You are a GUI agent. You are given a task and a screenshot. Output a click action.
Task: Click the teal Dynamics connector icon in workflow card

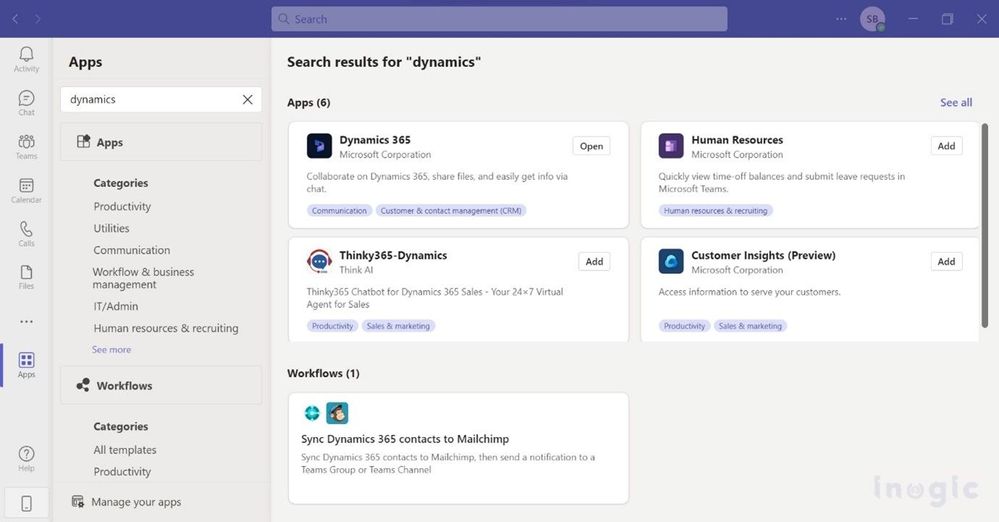tap(312, 413)
